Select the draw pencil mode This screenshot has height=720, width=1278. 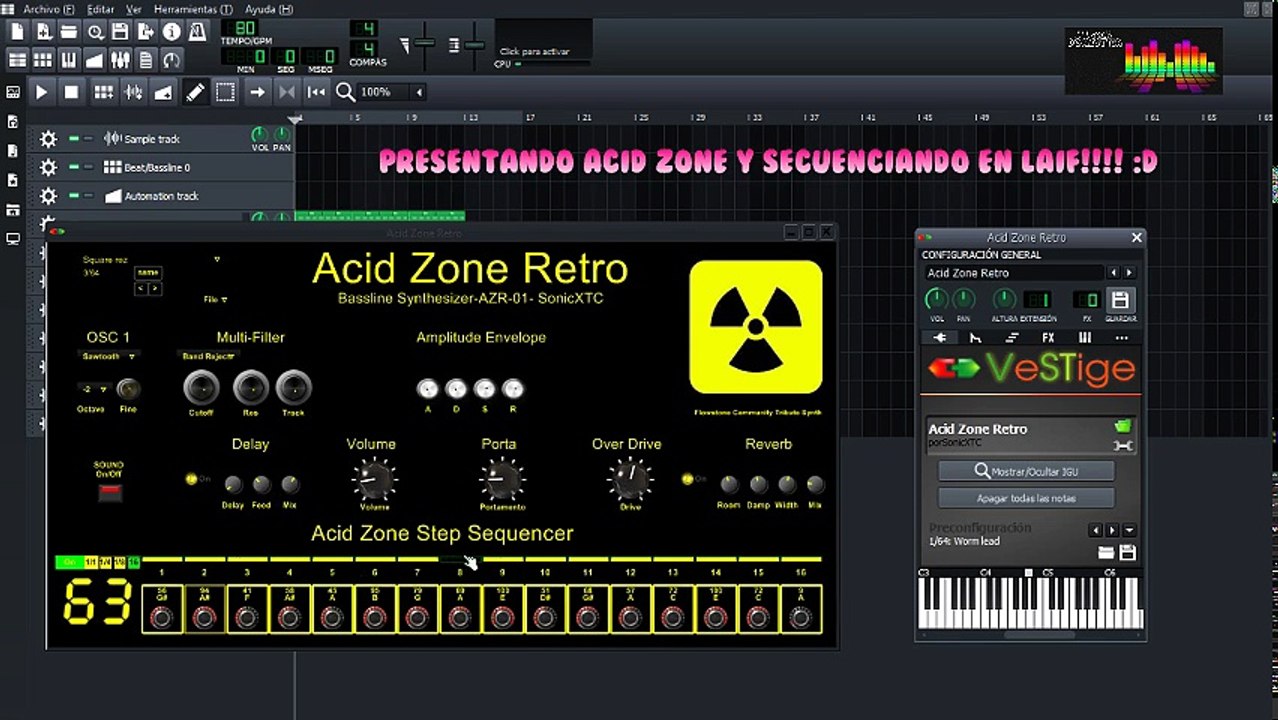[x=195, y=92]
